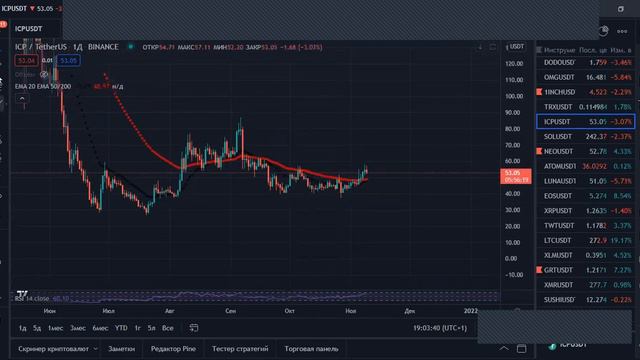Select TRXUSDT in the watchlist

tap(585, 107)
